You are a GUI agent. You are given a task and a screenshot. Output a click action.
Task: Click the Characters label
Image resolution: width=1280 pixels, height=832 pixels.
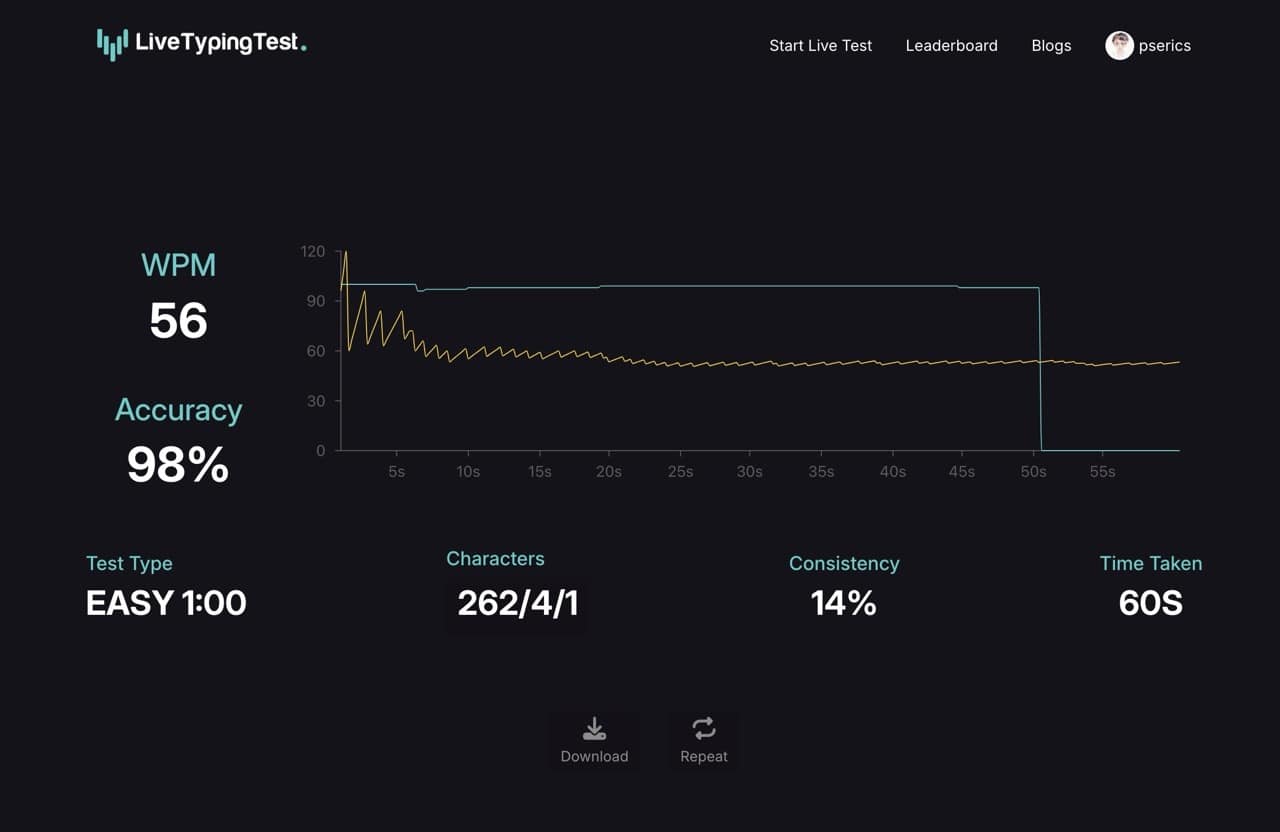(495, 559)
